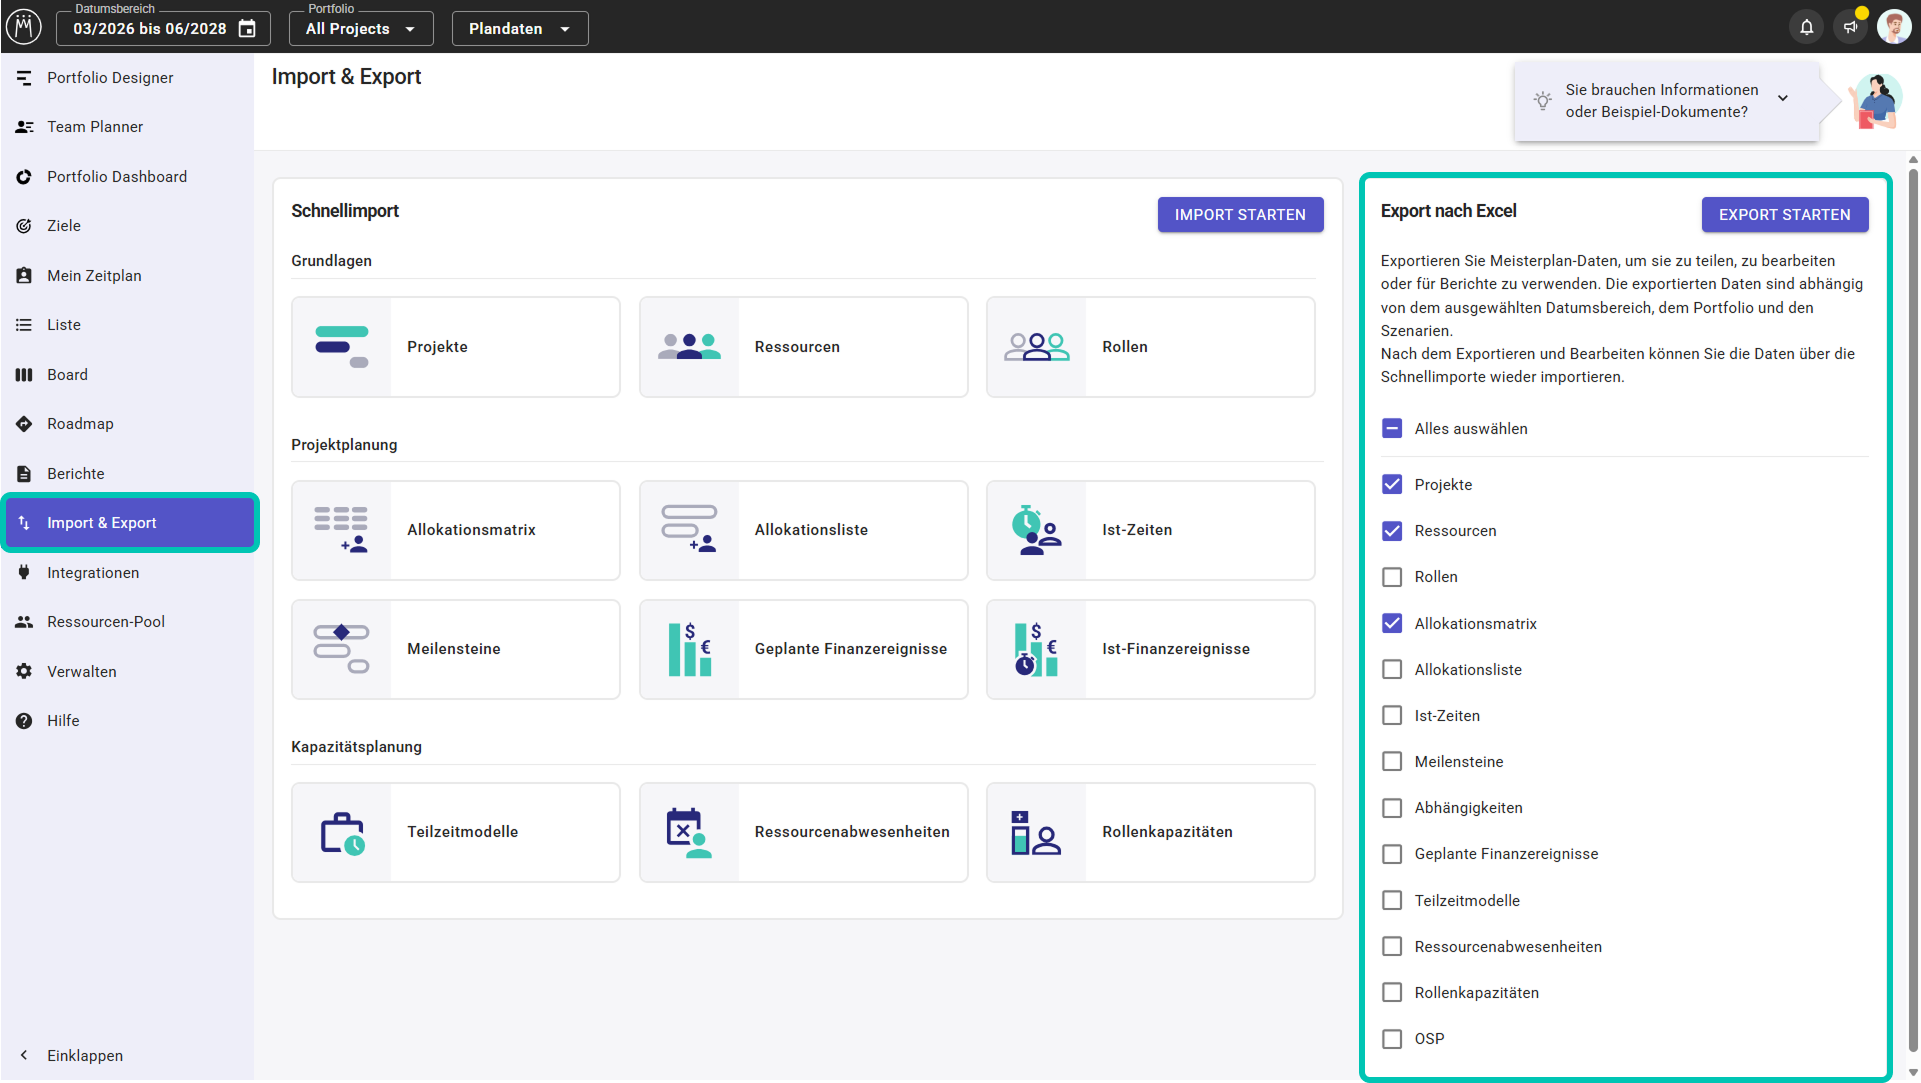1921x1083 pixels.
Task: Check the OSP export checkbox
Action: [1392, 1039]
